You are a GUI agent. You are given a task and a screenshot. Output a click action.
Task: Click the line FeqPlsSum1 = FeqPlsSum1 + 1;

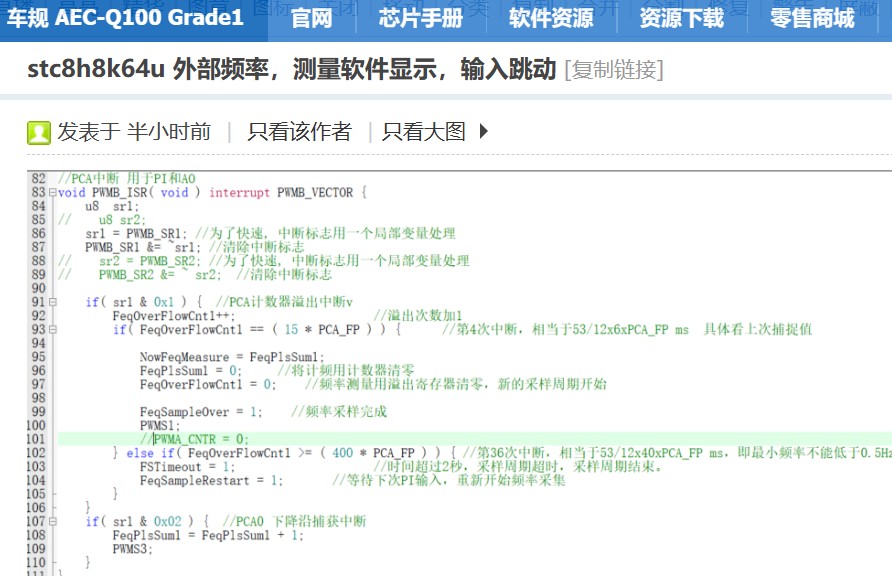tap(208, 536)
